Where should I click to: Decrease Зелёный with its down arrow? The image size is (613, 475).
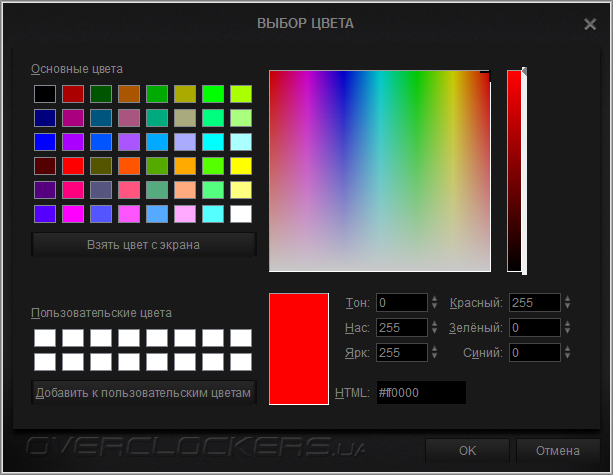coord(567,332)
